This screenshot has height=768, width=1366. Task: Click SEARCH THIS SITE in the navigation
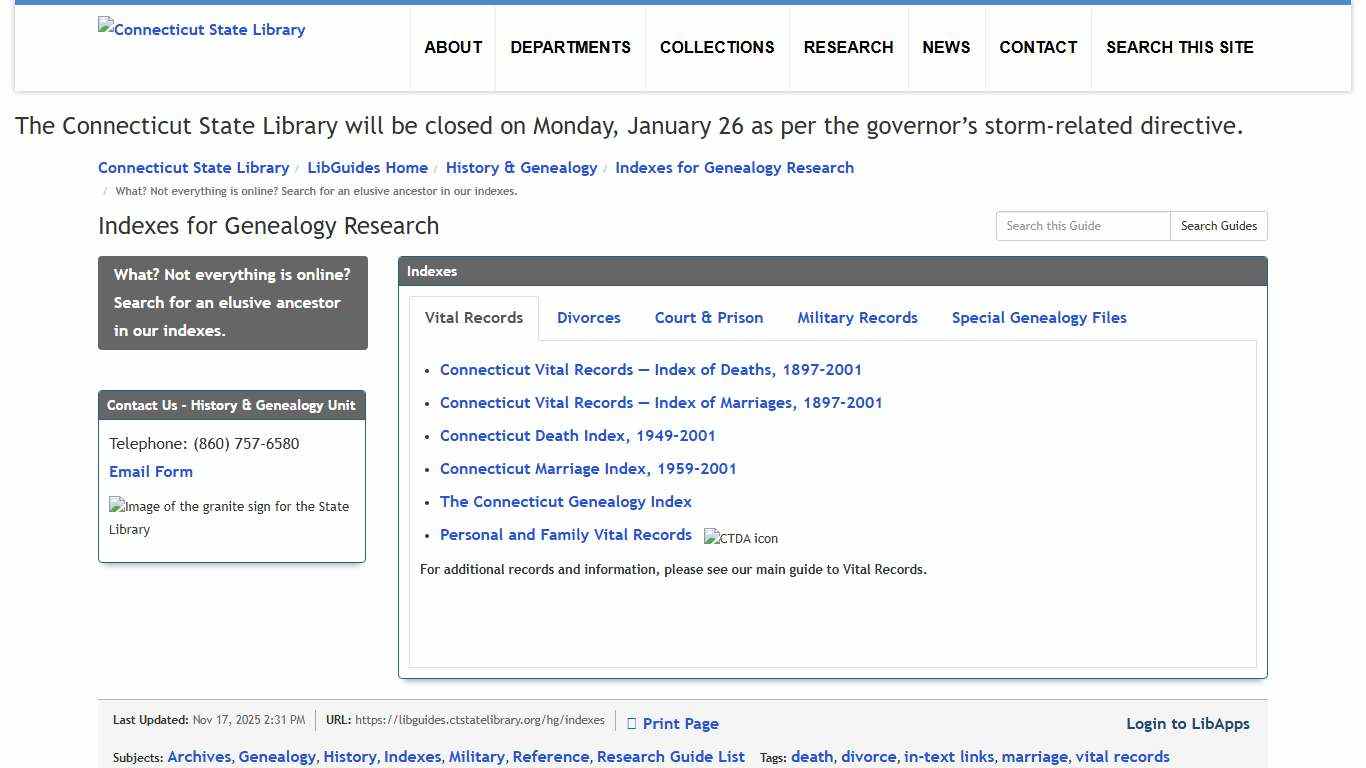[1180, 47]
